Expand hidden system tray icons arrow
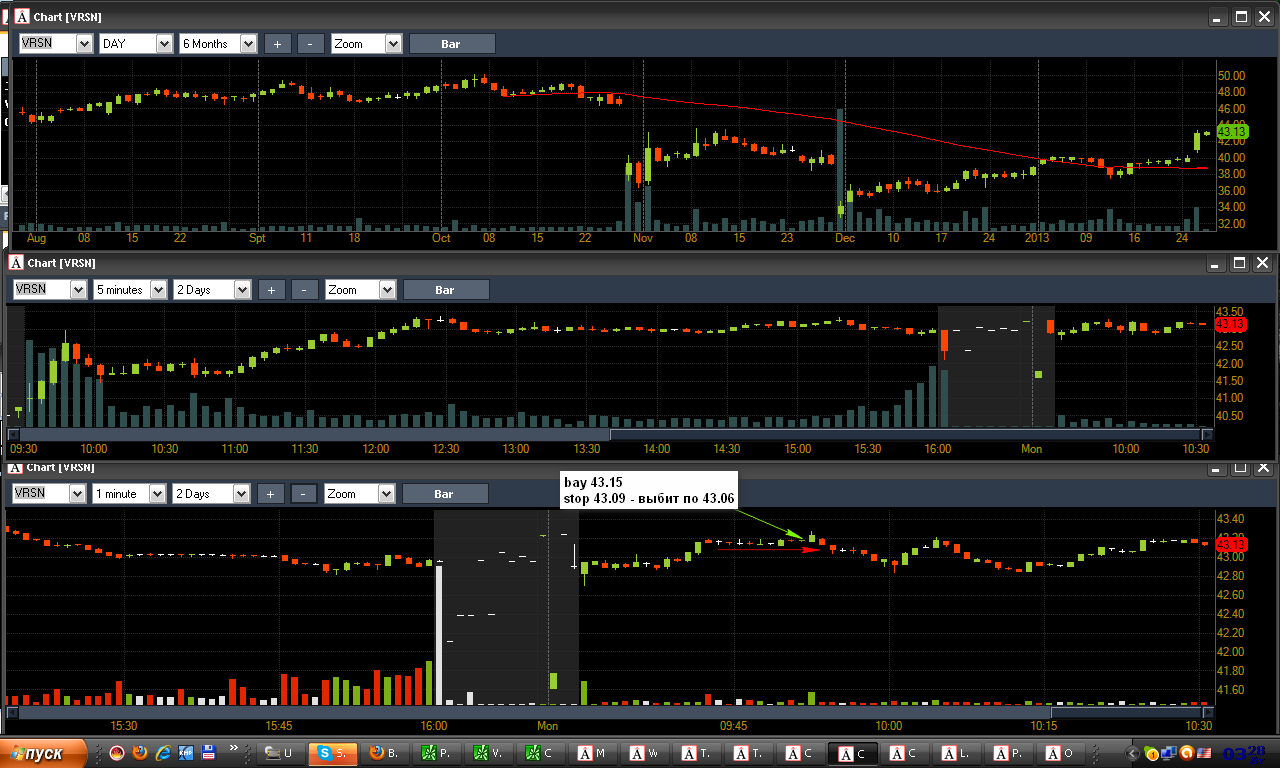 [1134, 753]
